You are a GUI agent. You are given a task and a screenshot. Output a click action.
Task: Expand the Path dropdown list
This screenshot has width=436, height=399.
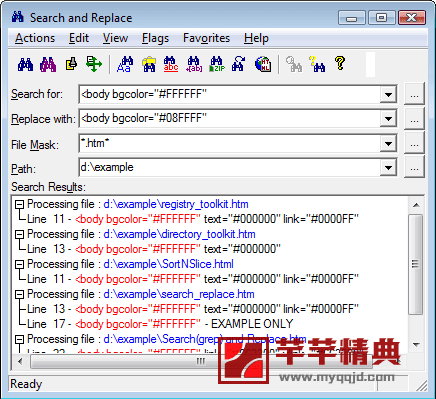pos(388,167)
